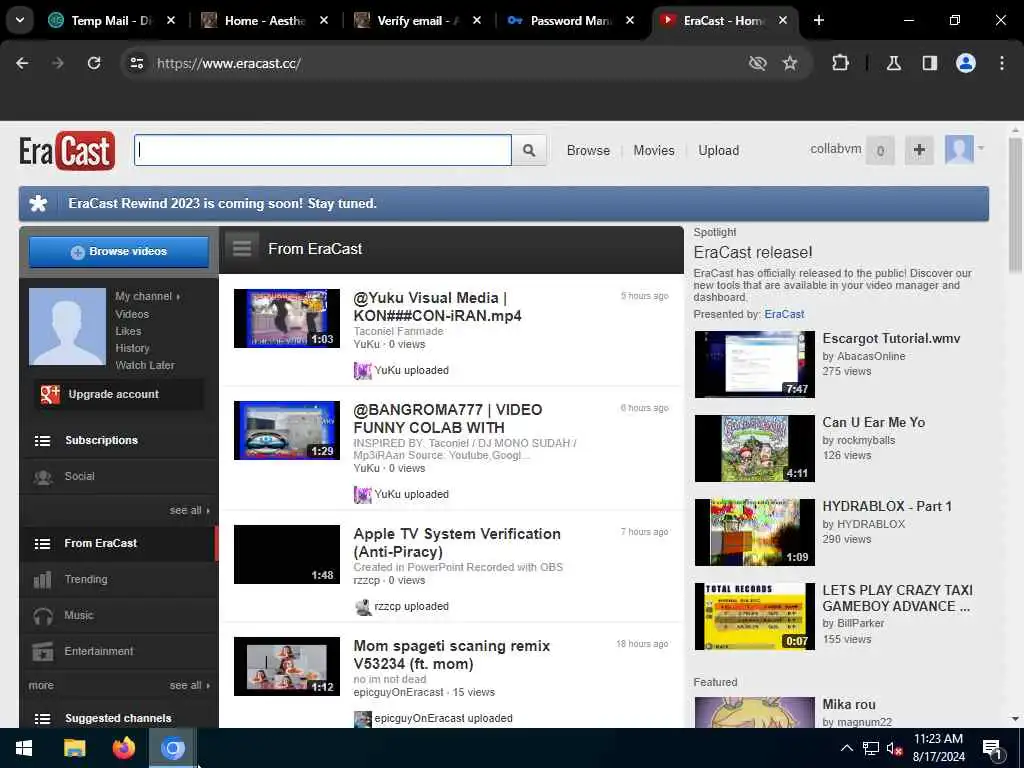Click the collabvm username
The width and height of the screenshot is (1024, 768).
tap(835, 149)
